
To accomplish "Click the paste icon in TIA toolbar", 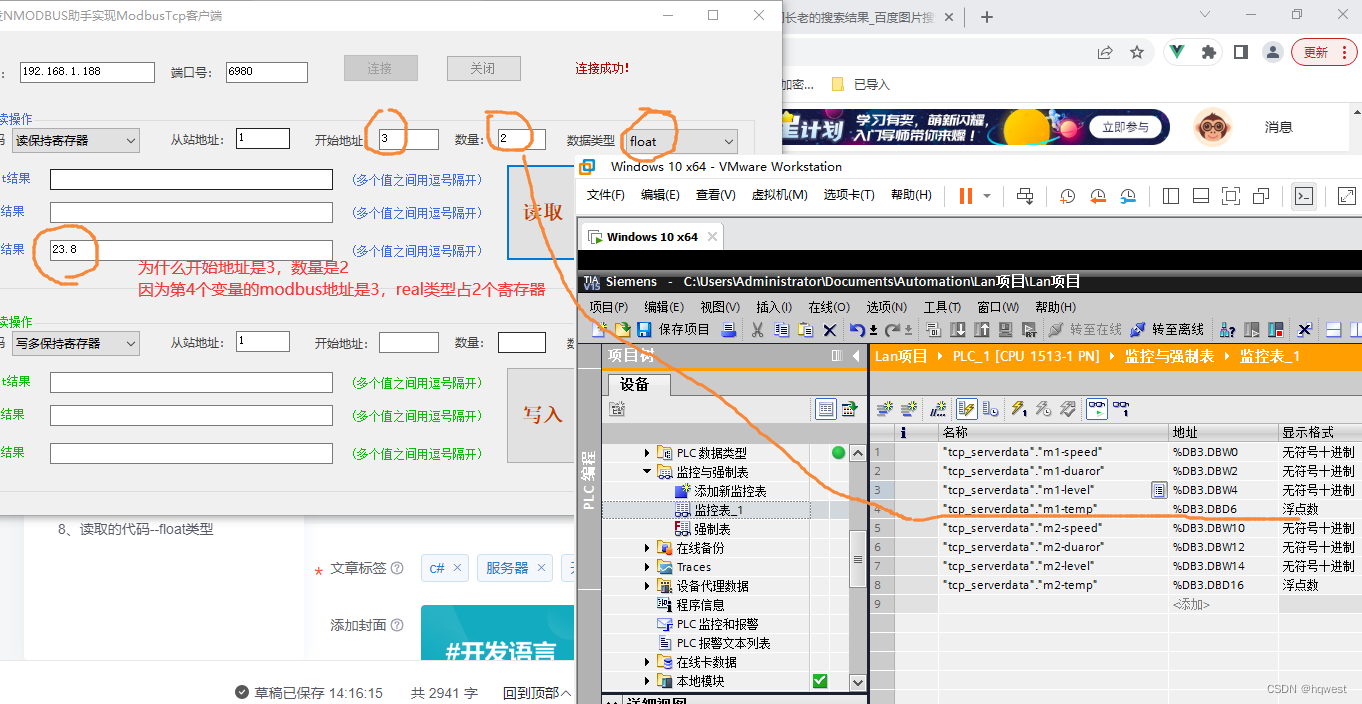I will (804, 330).
